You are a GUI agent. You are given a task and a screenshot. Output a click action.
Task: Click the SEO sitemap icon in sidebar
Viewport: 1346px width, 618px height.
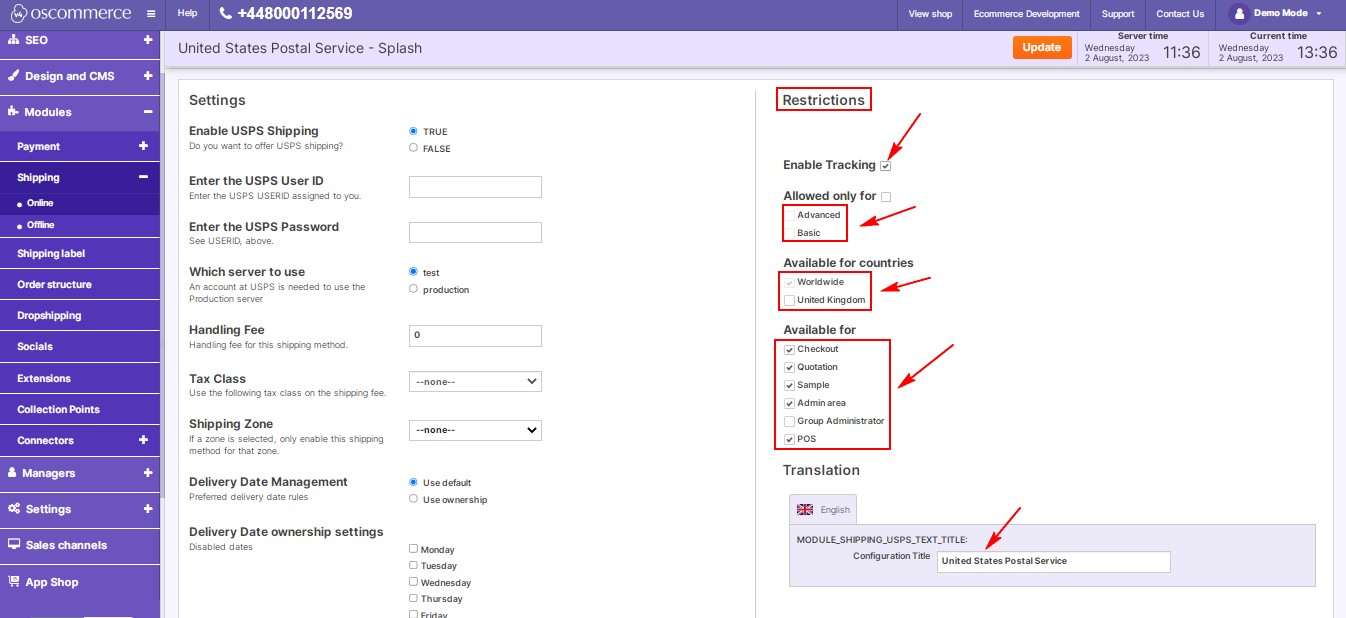tap(14, 40)
